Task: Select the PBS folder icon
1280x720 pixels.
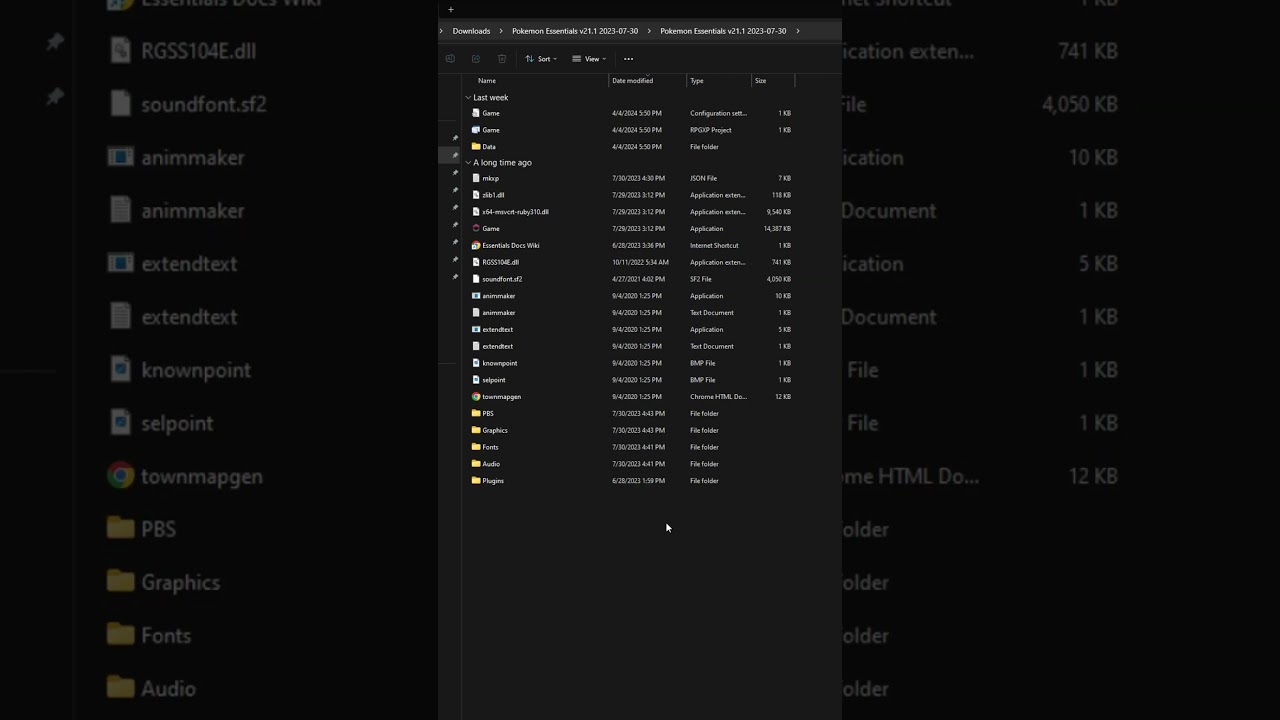Action: coord(476,413)
